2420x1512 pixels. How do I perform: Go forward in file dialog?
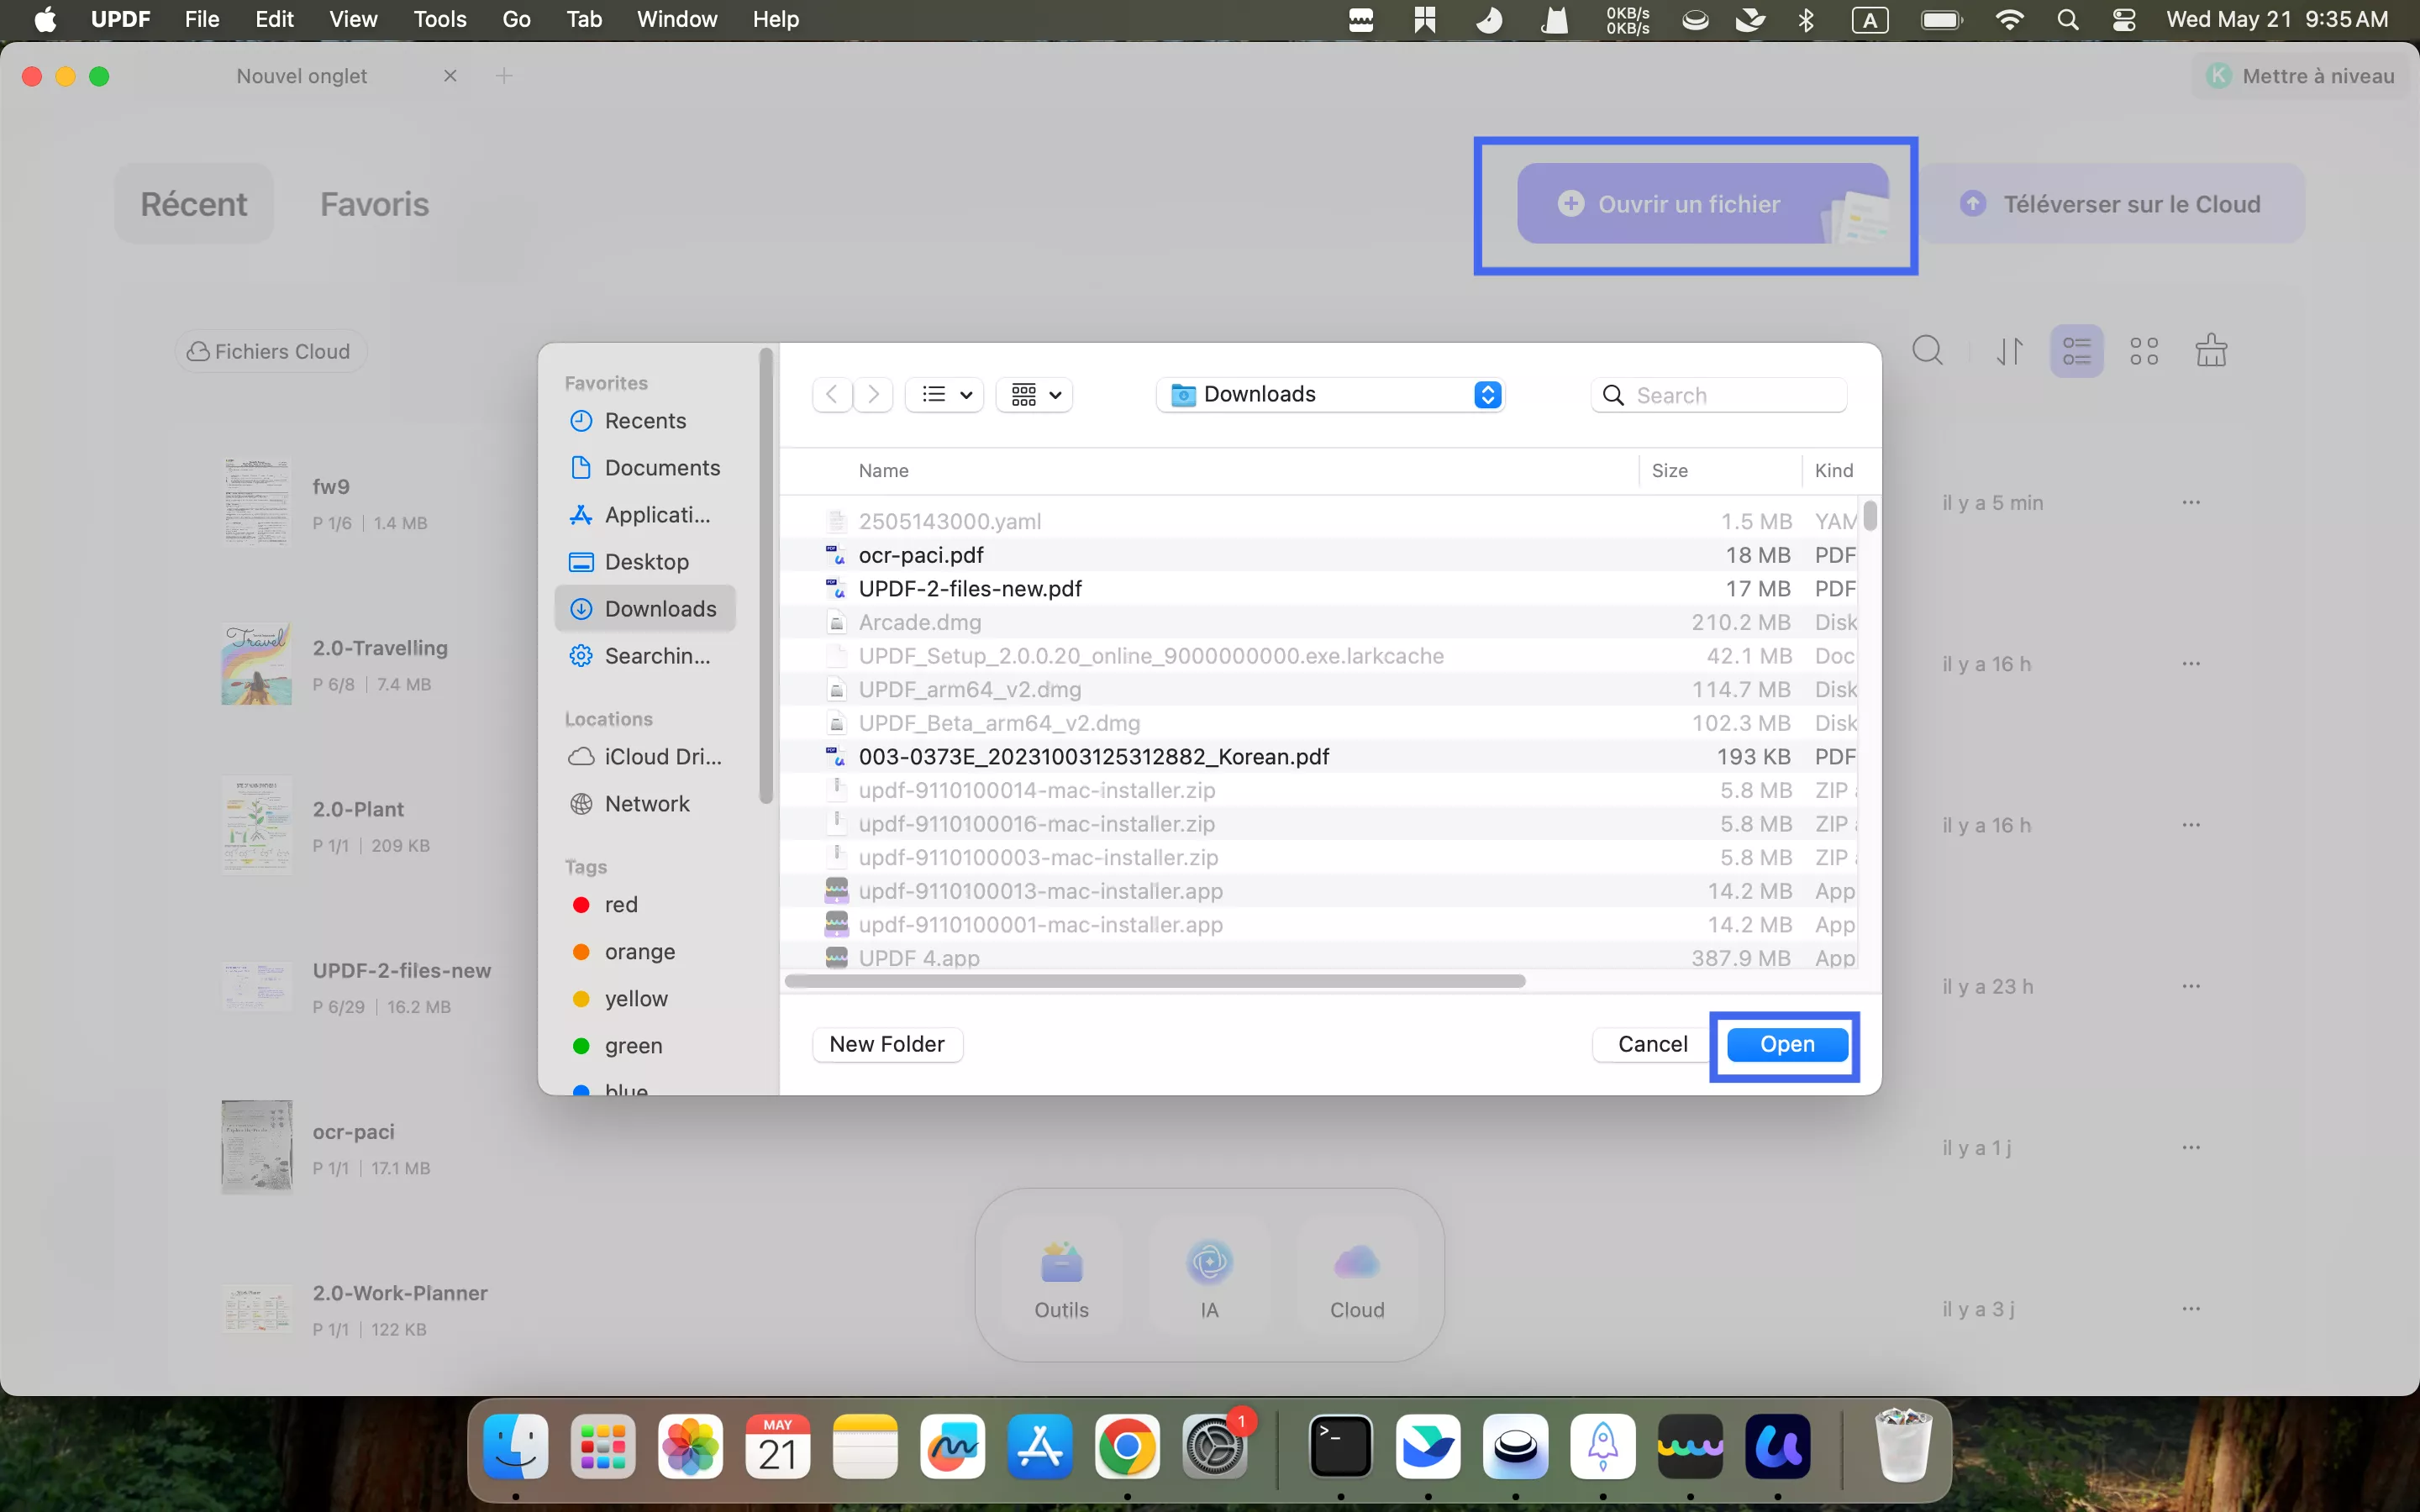[873, 394]
